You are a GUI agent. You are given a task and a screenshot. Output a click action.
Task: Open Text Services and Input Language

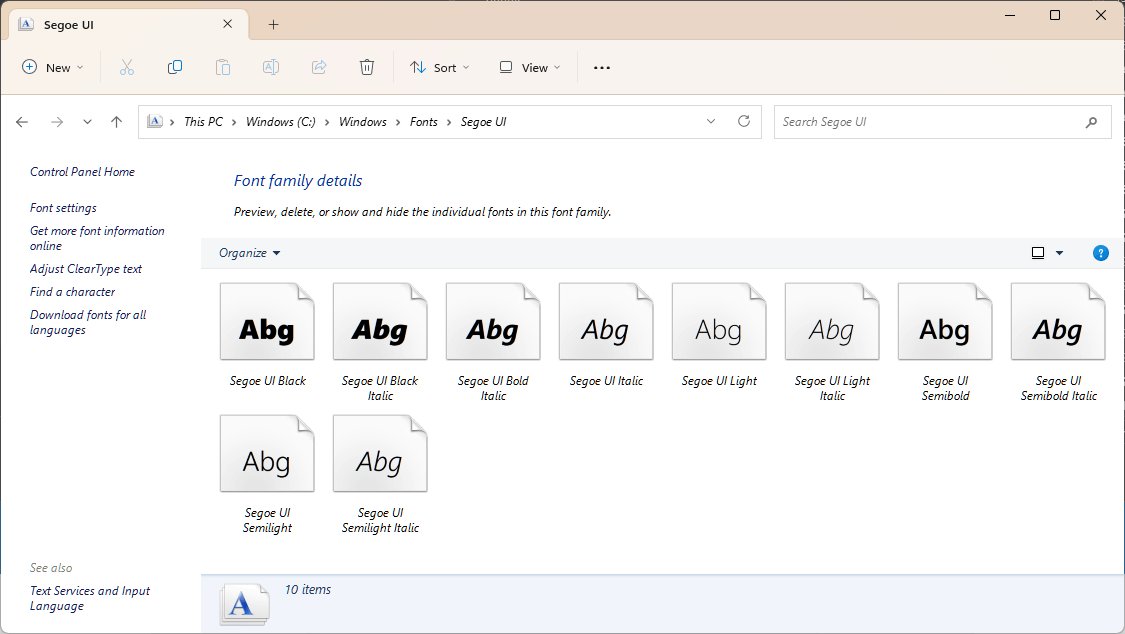[90, 598]
